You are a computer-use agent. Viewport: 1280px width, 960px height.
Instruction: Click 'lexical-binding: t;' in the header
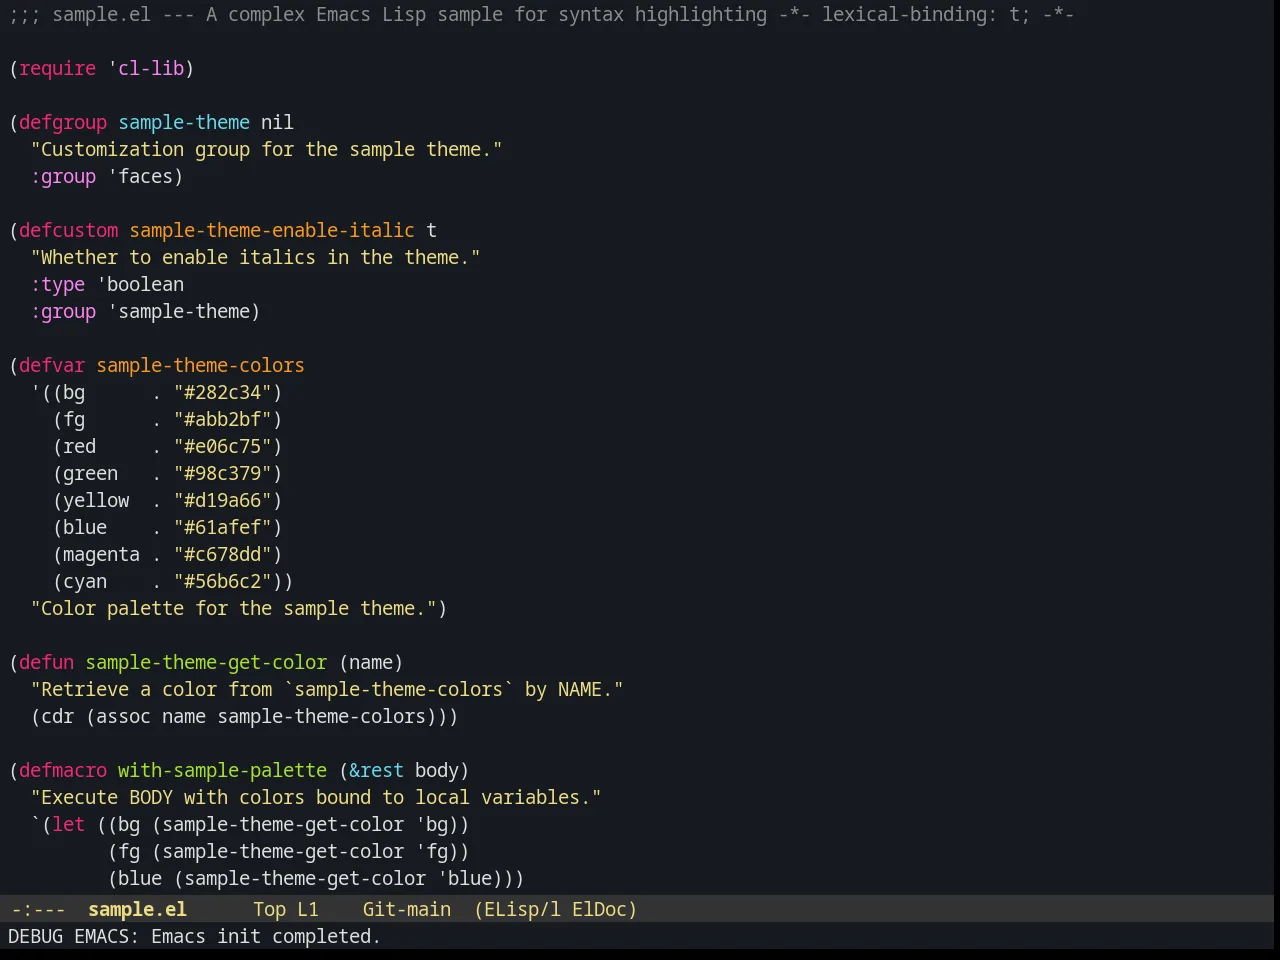(926, 14)
